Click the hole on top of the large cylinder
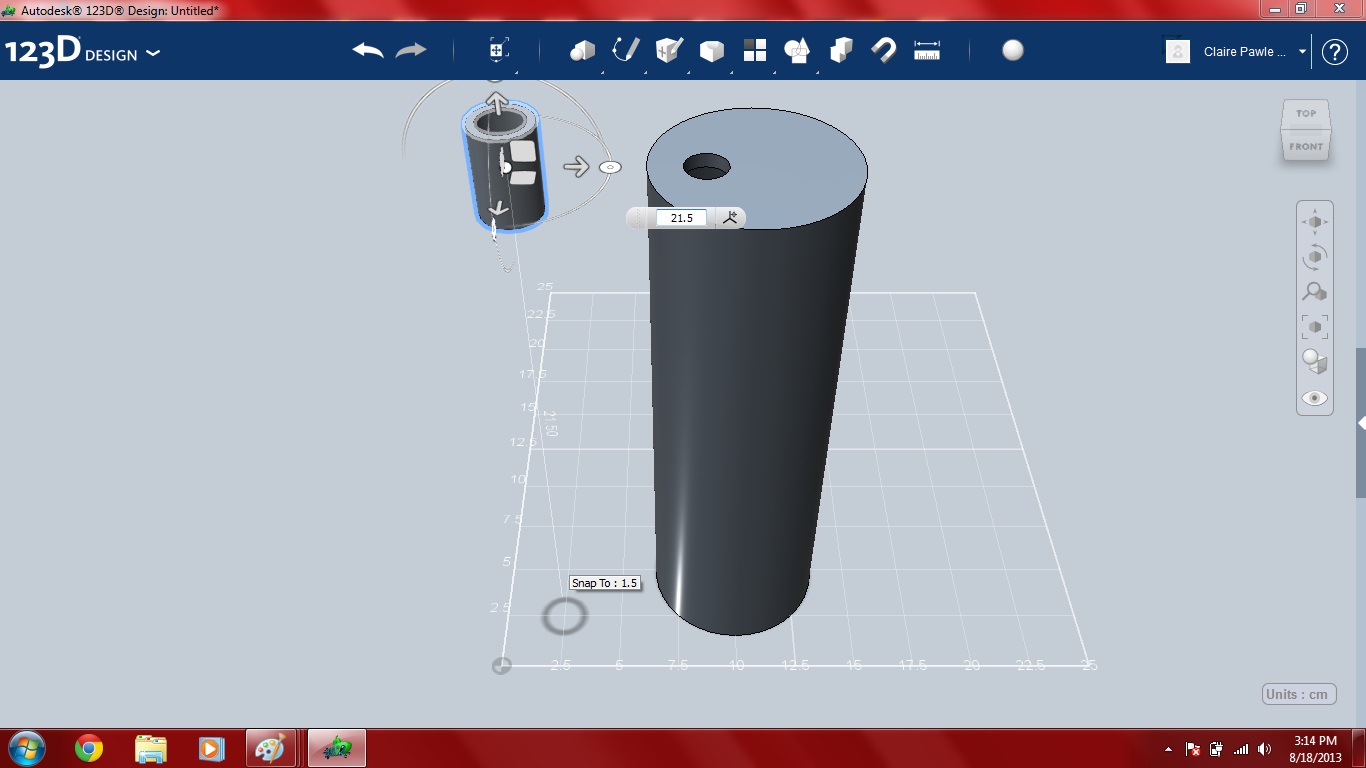 tap(707, 167)
